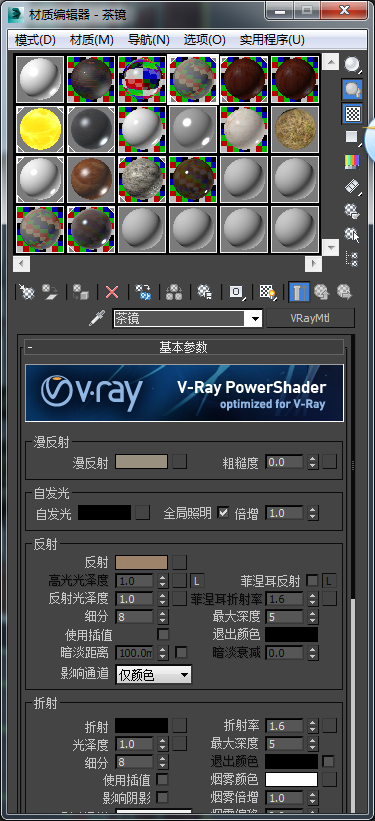The image size is (375, 821).
Task: Toggle the 全局照明 checkbox
Action: (x=224, y=513)
